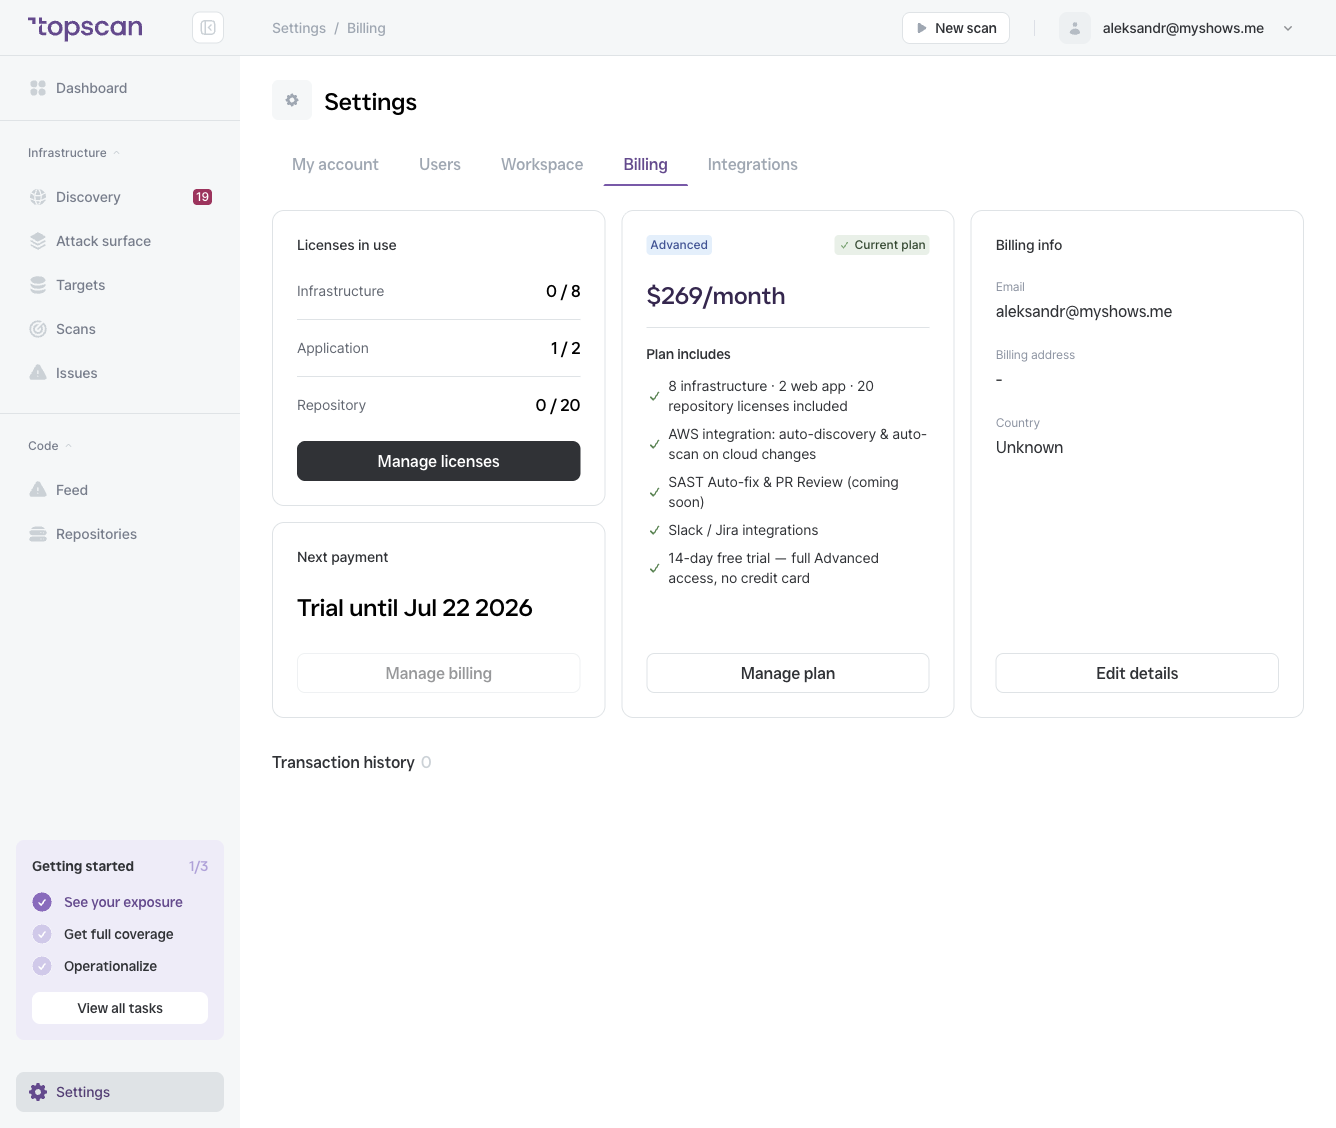Click the Feed triangle icon
Image resolution: width=1336 pixels, height=1128 pixels.
coord(38,490)
